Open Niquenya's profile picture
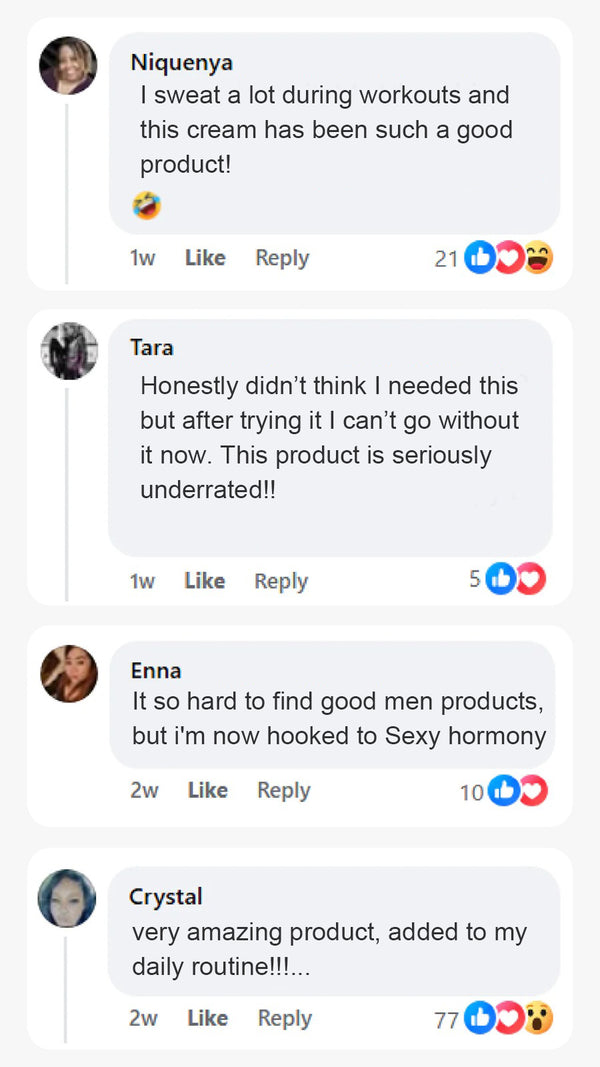This screenshot has height=1067, width=600. (68, 66)
